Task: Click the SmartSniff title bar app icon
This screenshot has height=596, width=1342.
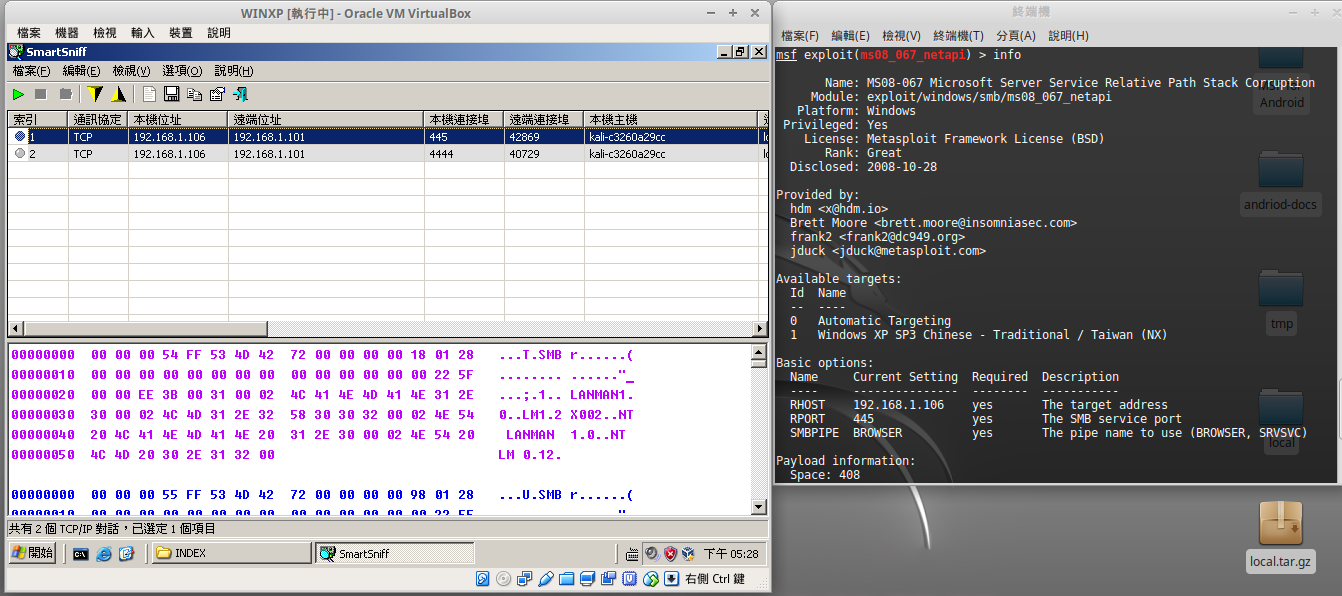Action: click(16, 51)
